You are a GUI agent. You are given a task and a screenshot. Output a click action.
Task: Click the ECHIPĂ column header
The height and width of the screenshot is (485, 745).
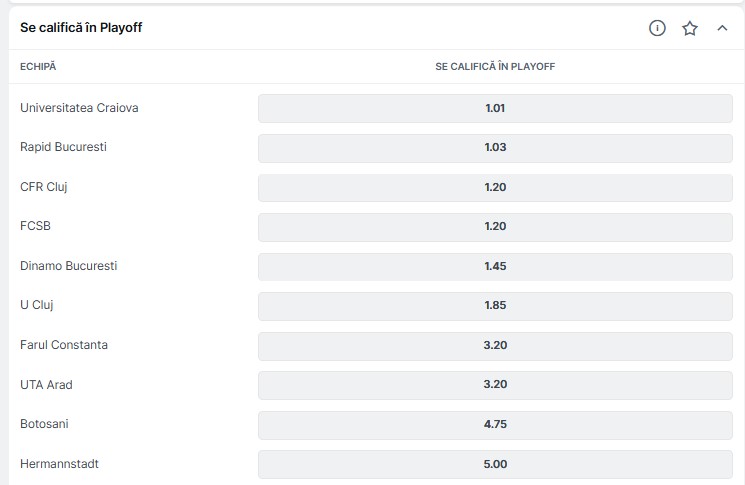coord(38,66)
